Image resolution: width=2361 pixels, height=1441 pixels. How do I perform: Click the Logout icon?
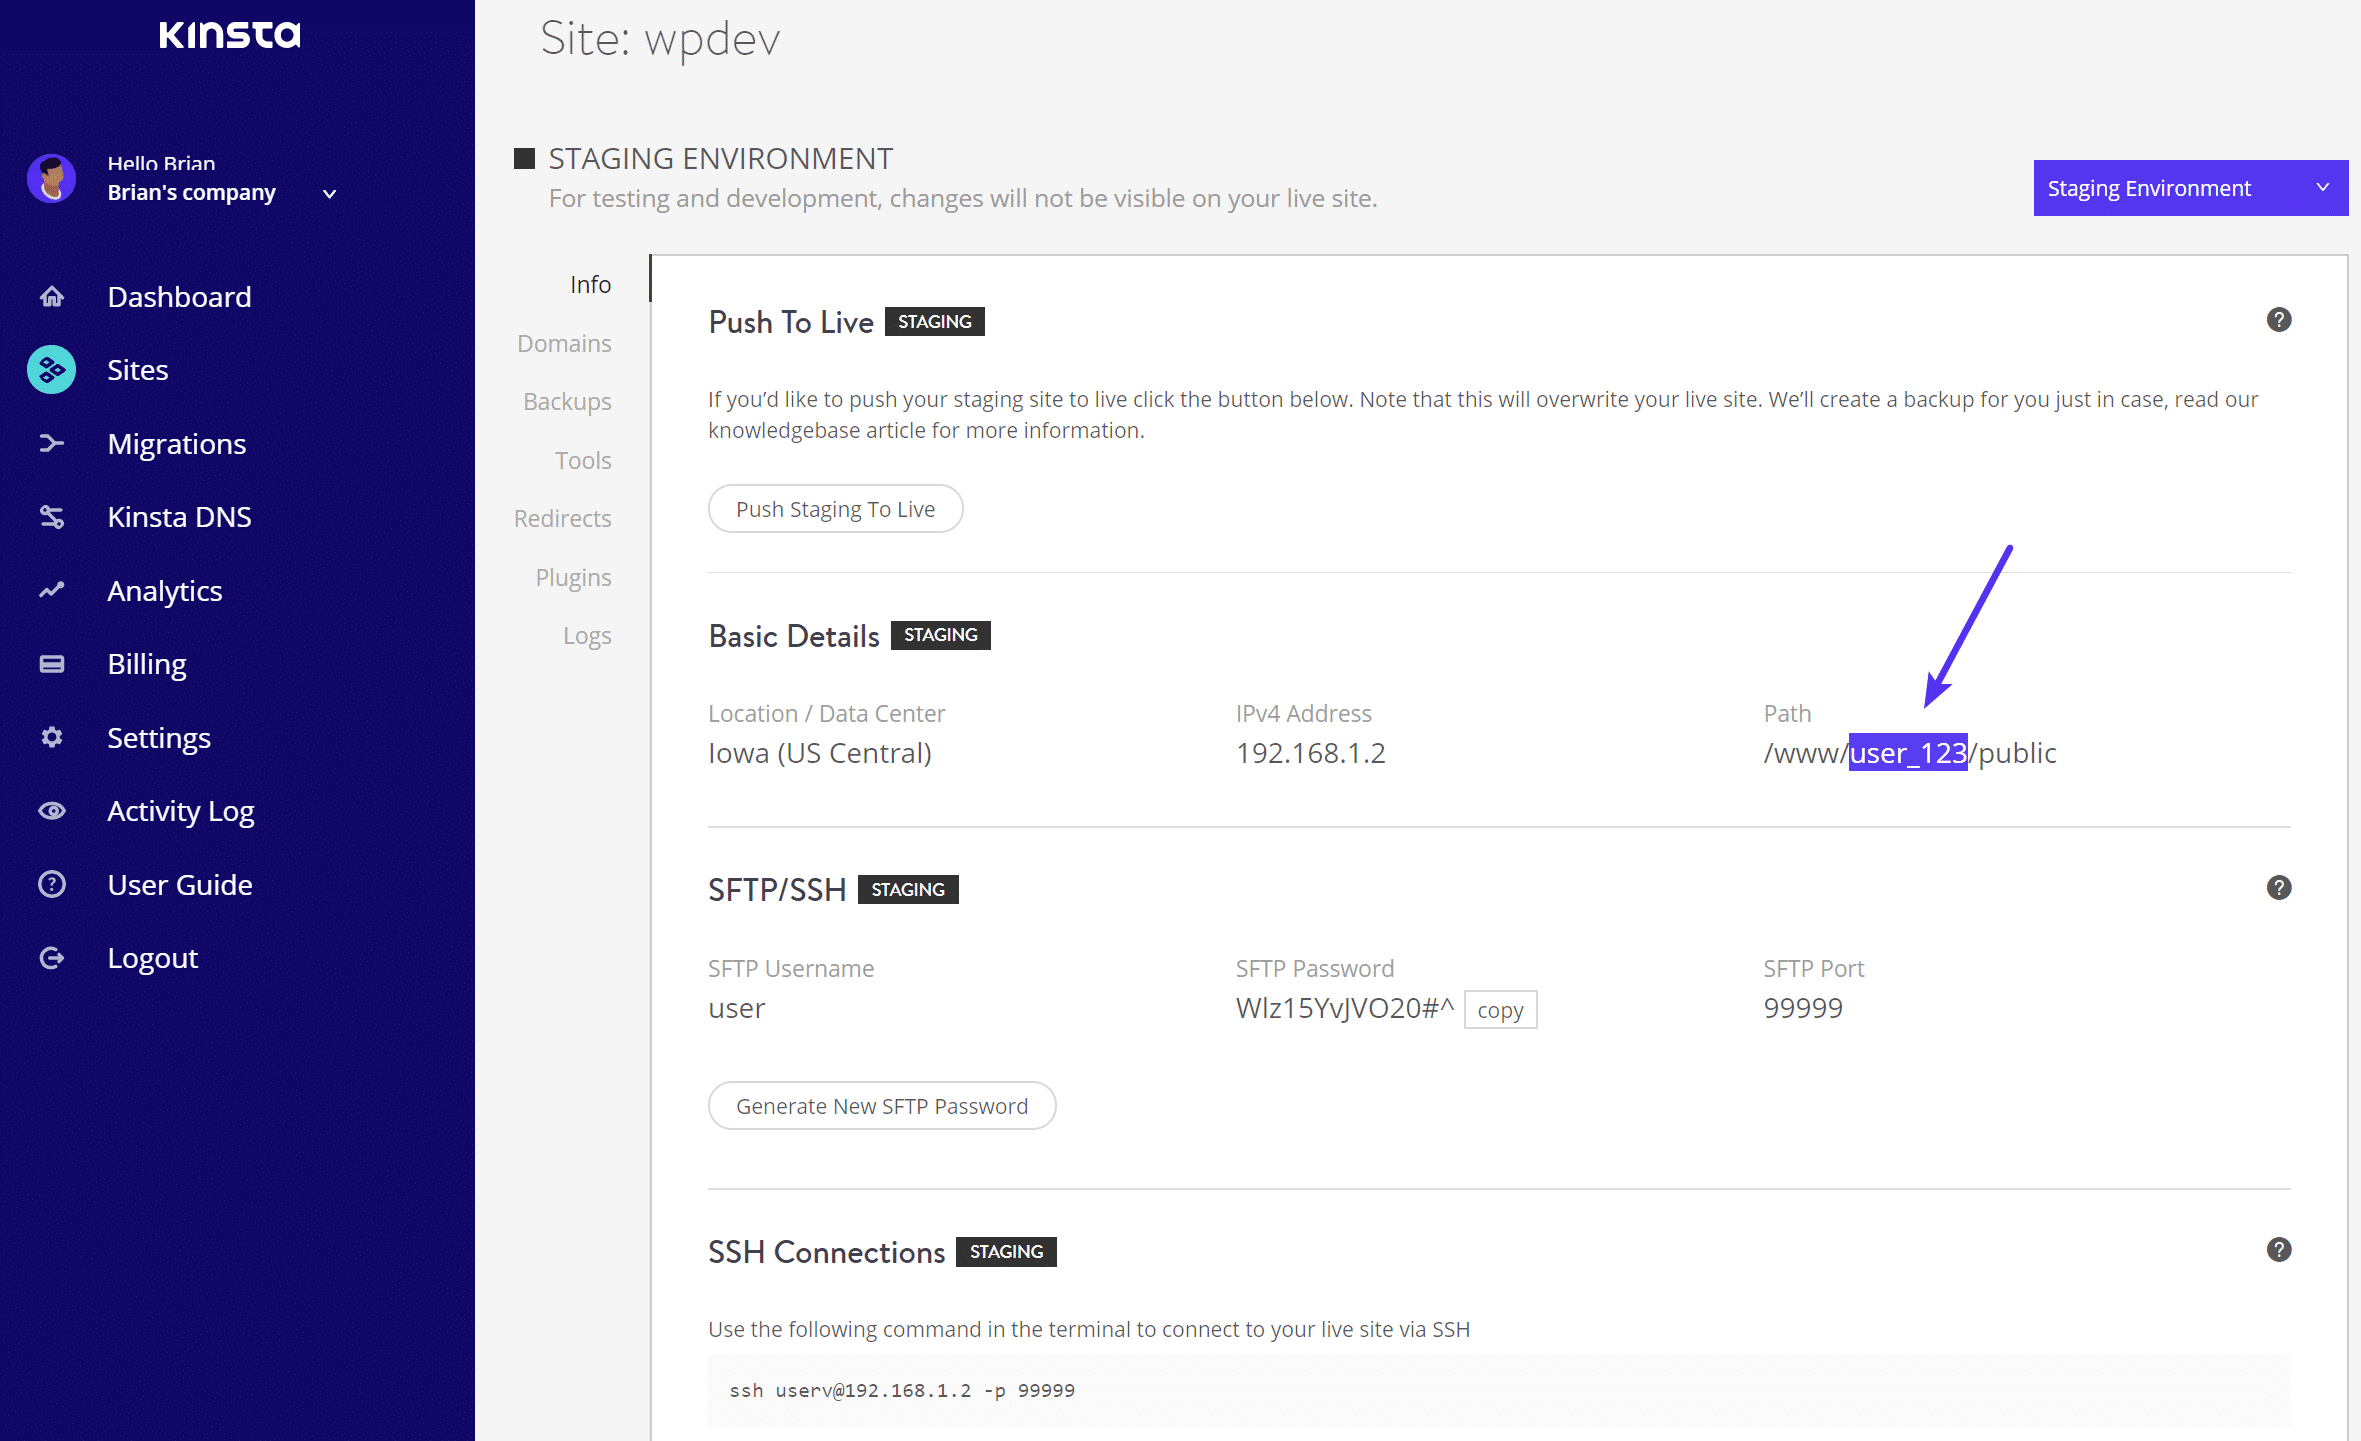[x=51, y=957]
